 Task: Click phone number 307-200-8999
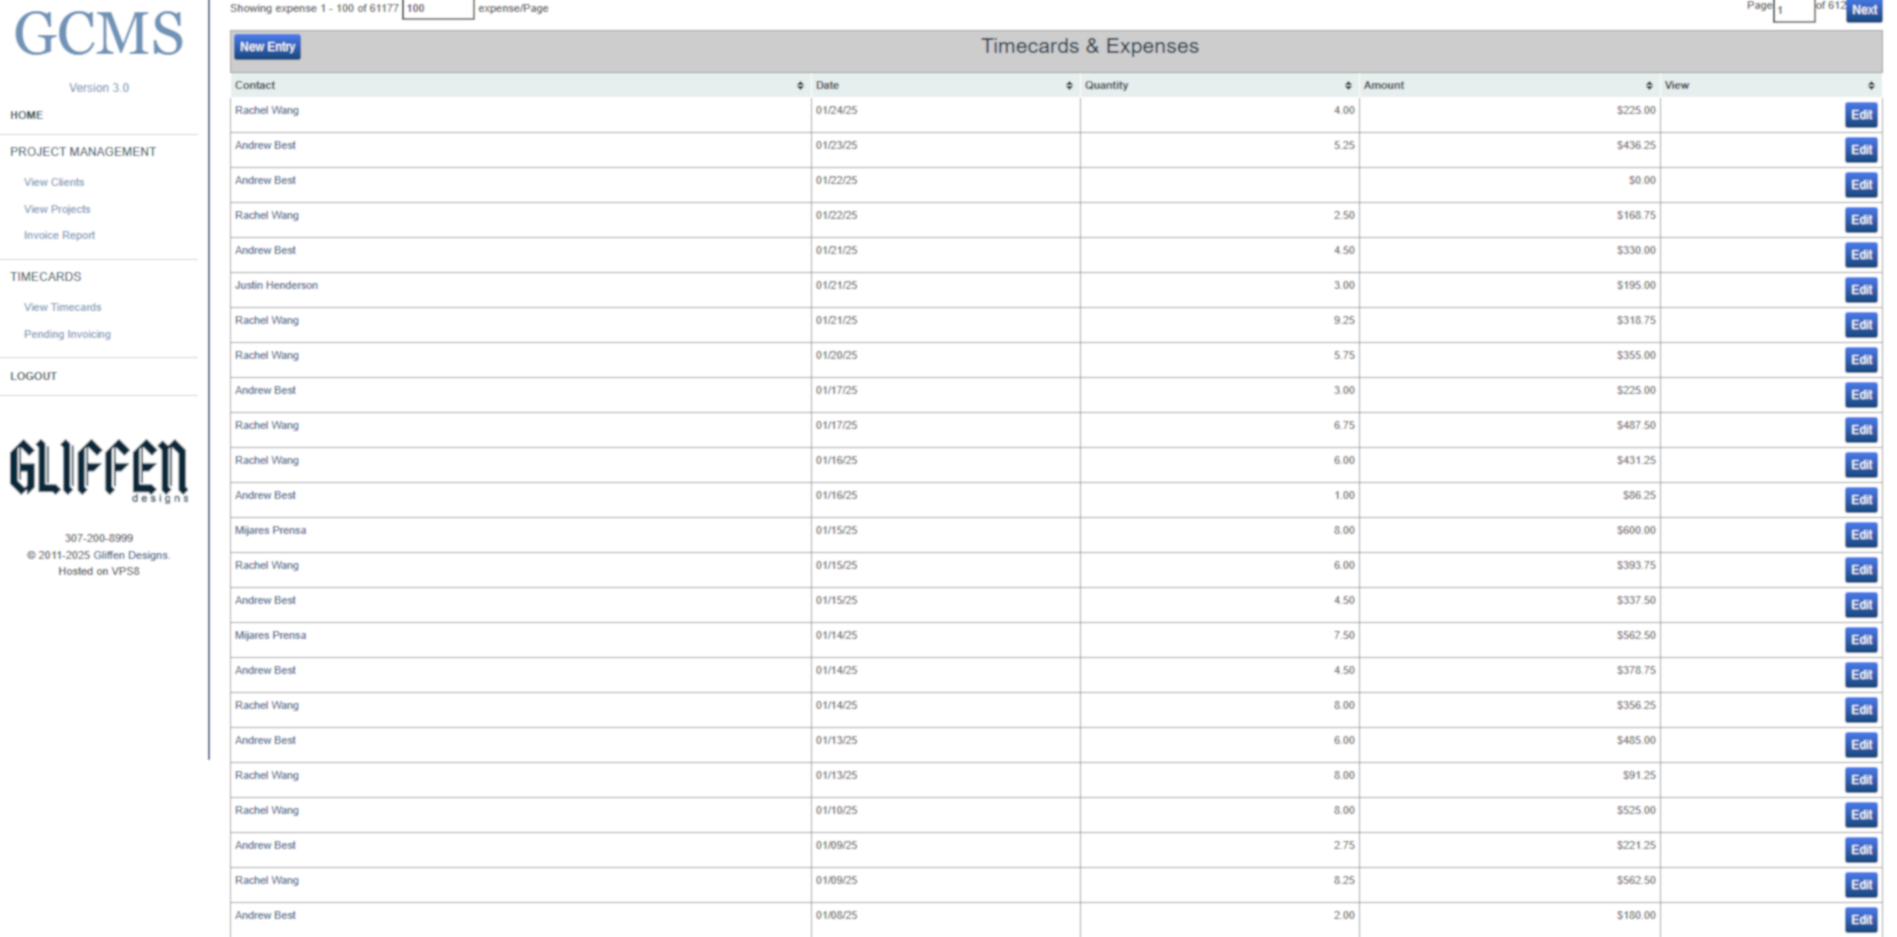(99, 538)
